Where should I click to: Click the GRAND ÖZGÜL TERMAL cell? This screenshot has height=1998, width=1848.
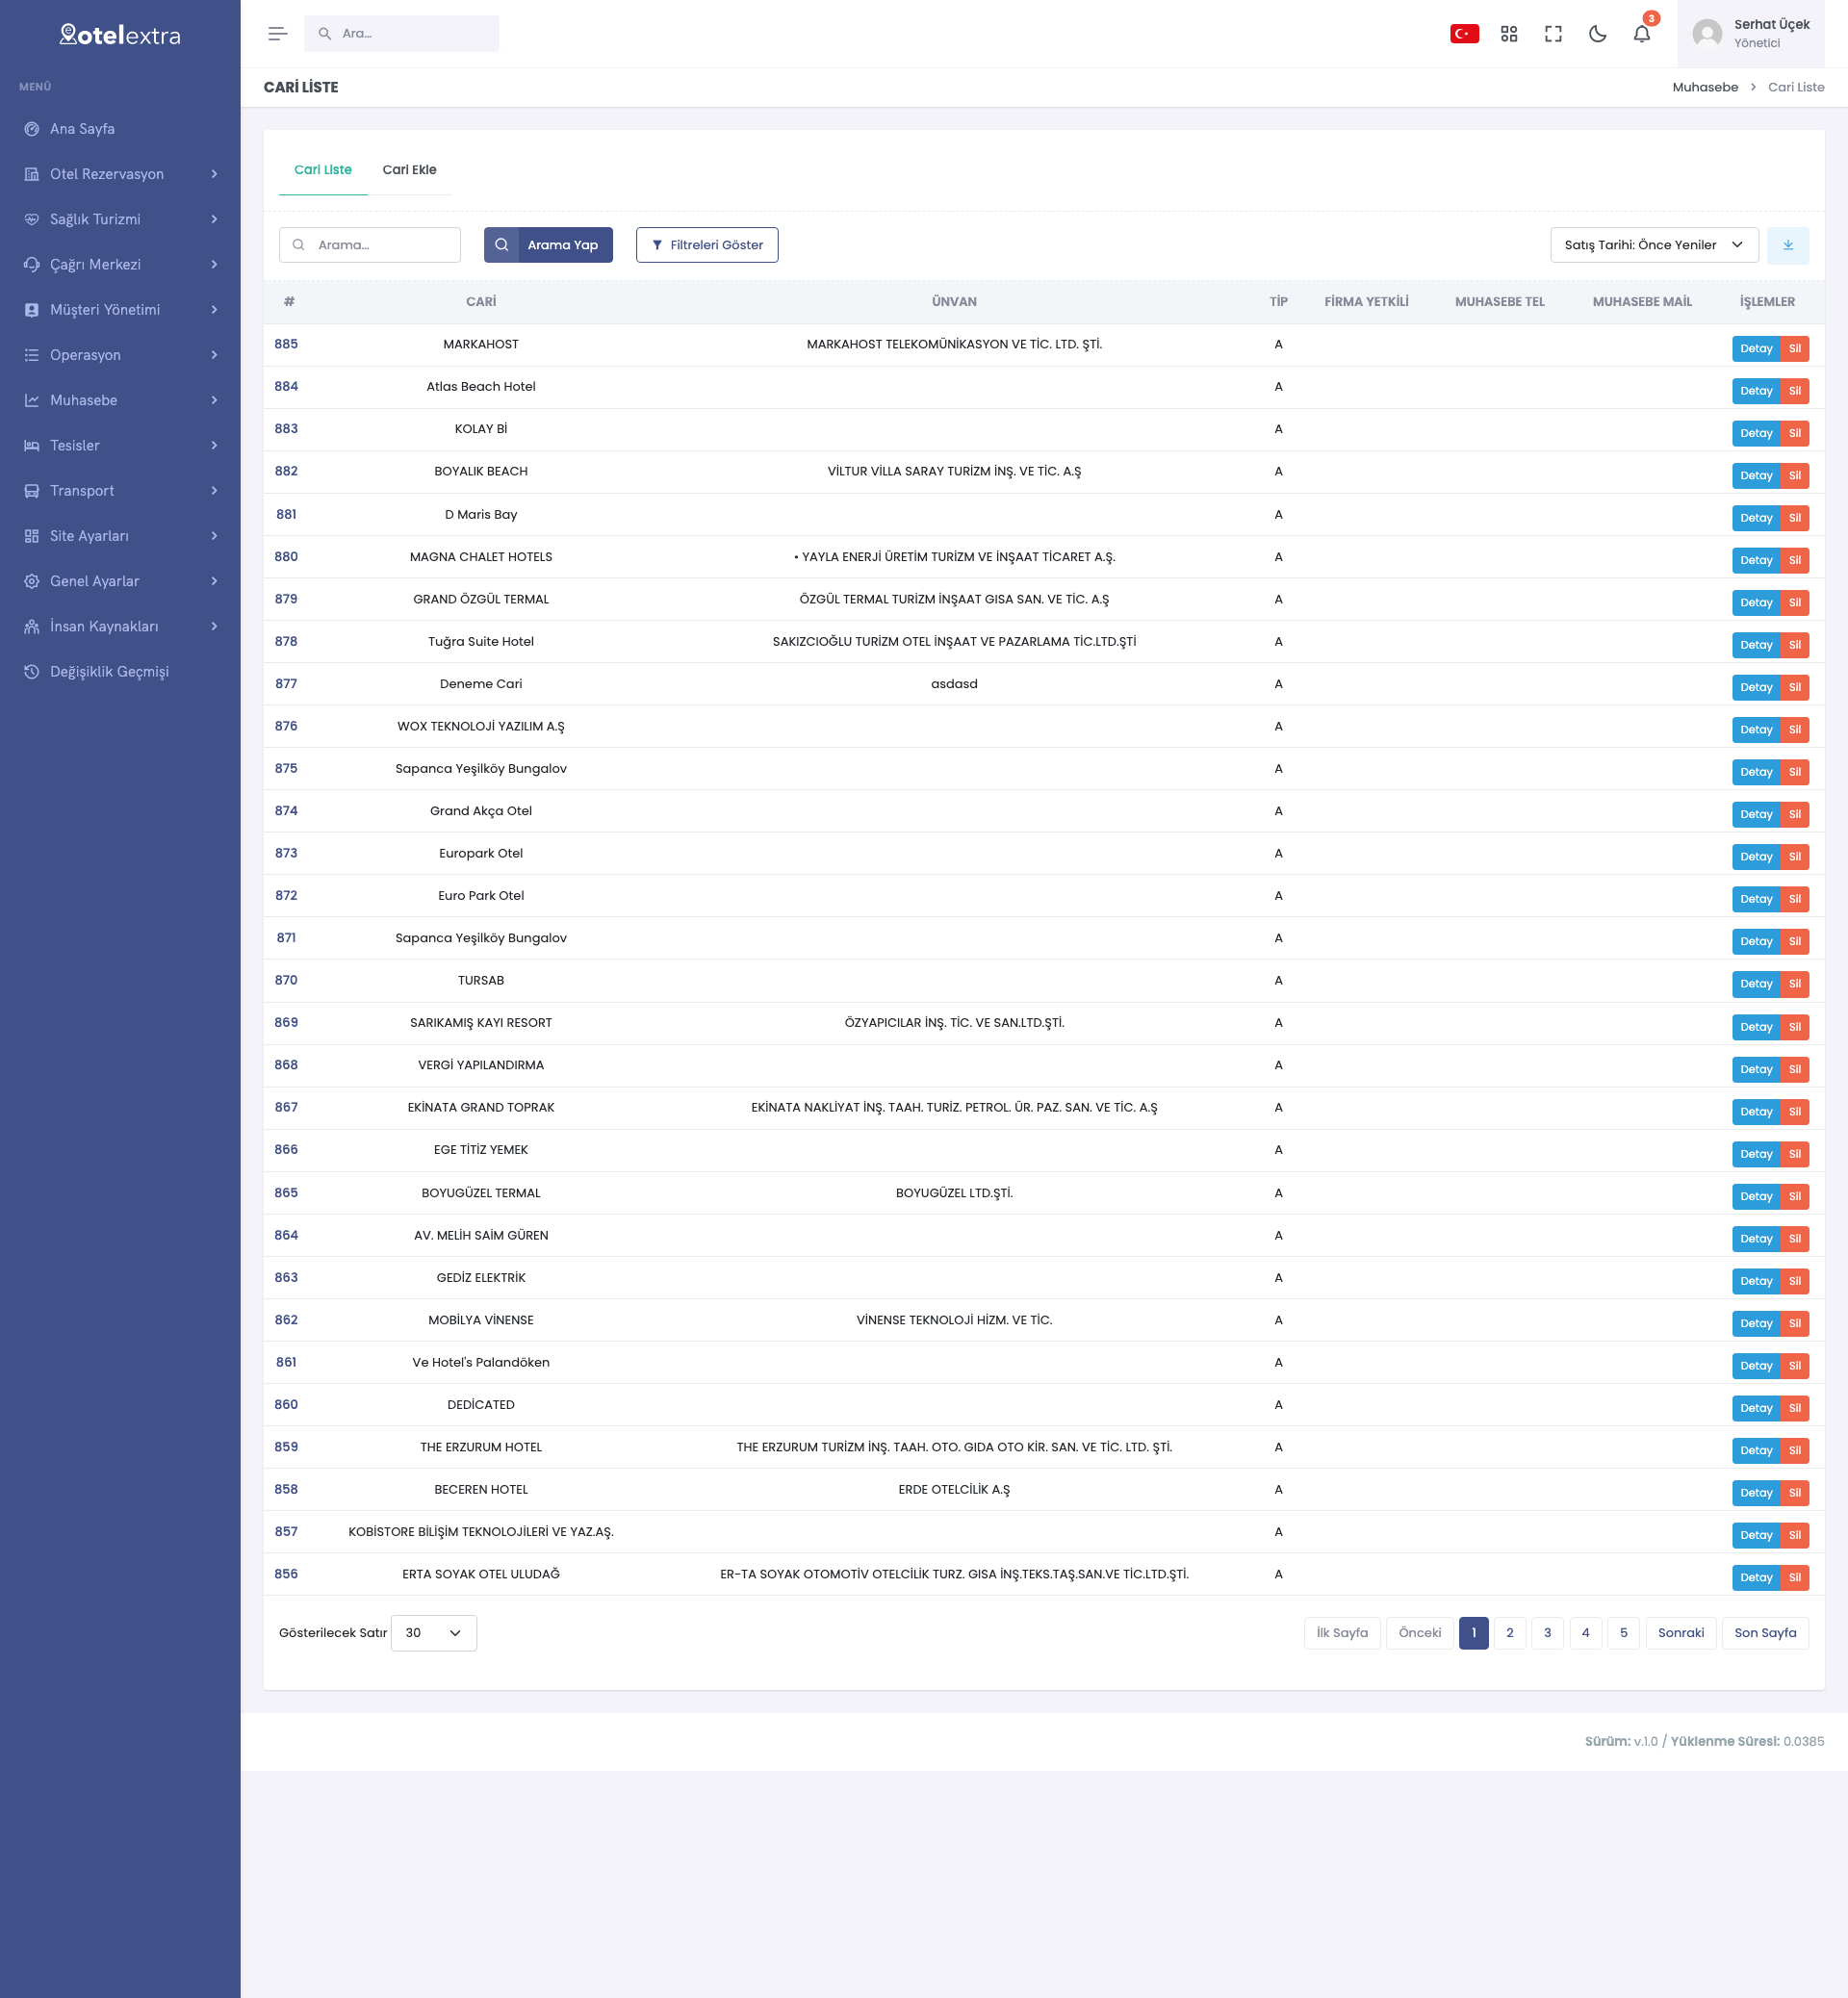481,599
